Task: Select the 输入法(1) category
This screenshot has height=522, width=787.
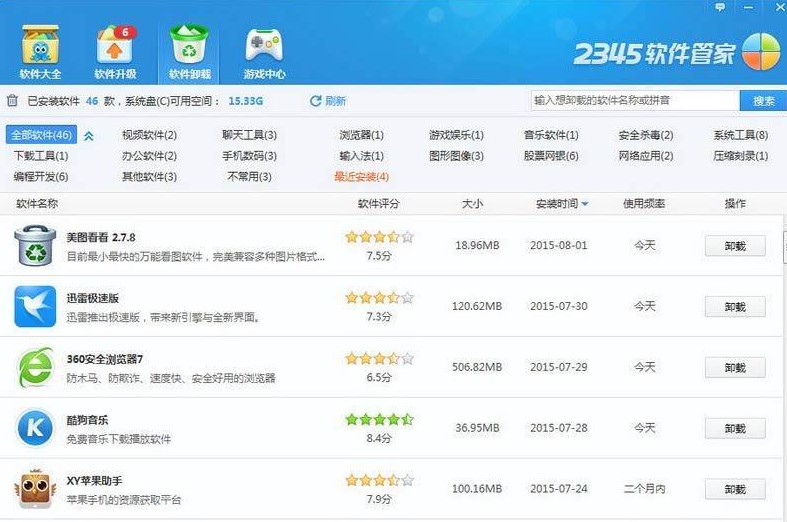Action: pyautogui.click(x=361, y=156)
